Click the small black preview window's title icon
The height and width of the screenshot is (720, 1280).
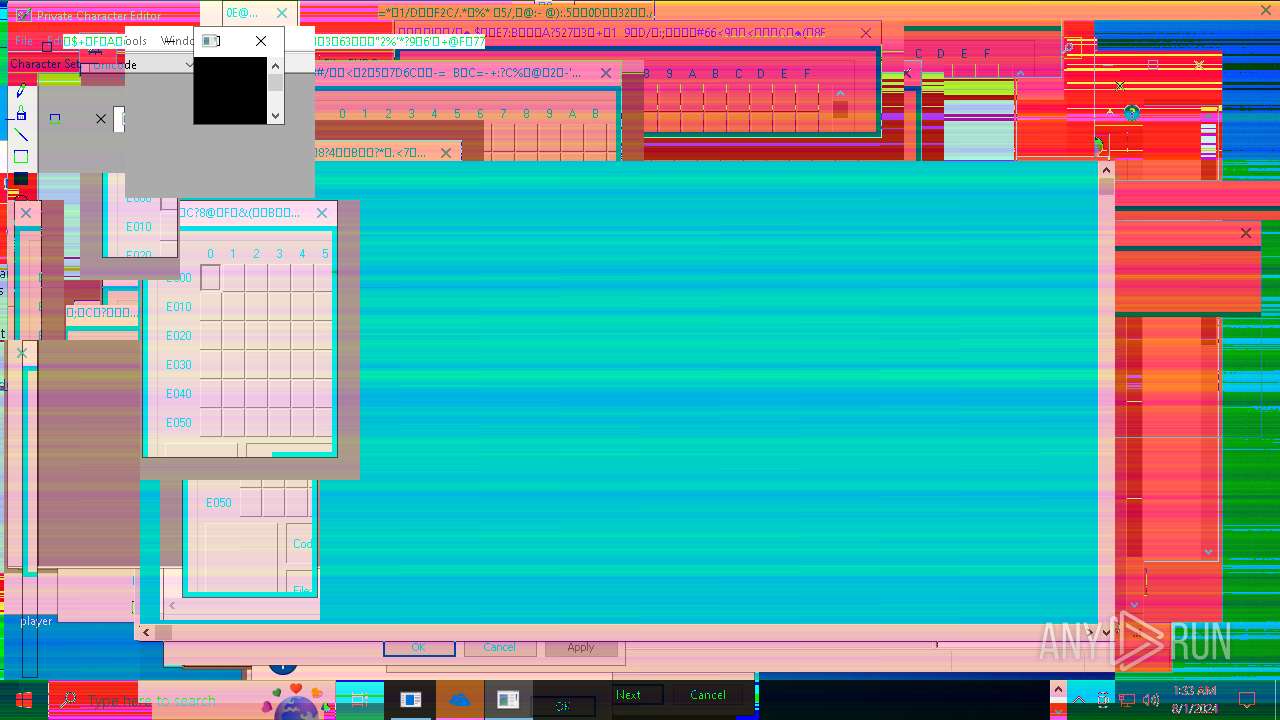pos(210,41)
